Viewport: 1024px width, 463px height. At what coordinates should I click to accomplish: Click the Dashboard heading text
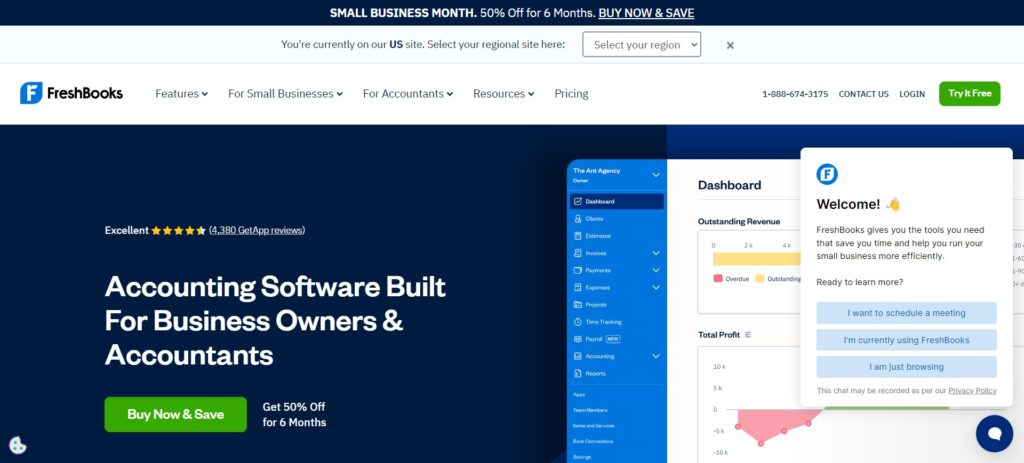(x=729, y=185)
